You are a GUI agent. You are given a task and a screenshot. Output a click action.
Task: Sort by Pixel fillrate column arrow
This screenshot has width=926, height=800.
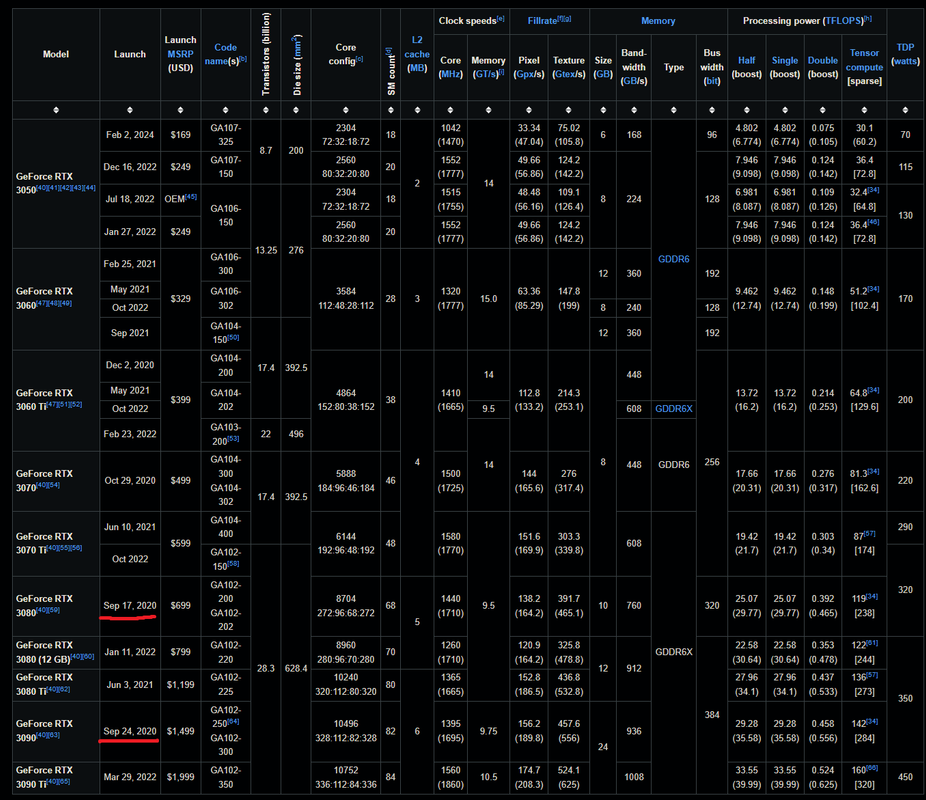tap(529, 110)
